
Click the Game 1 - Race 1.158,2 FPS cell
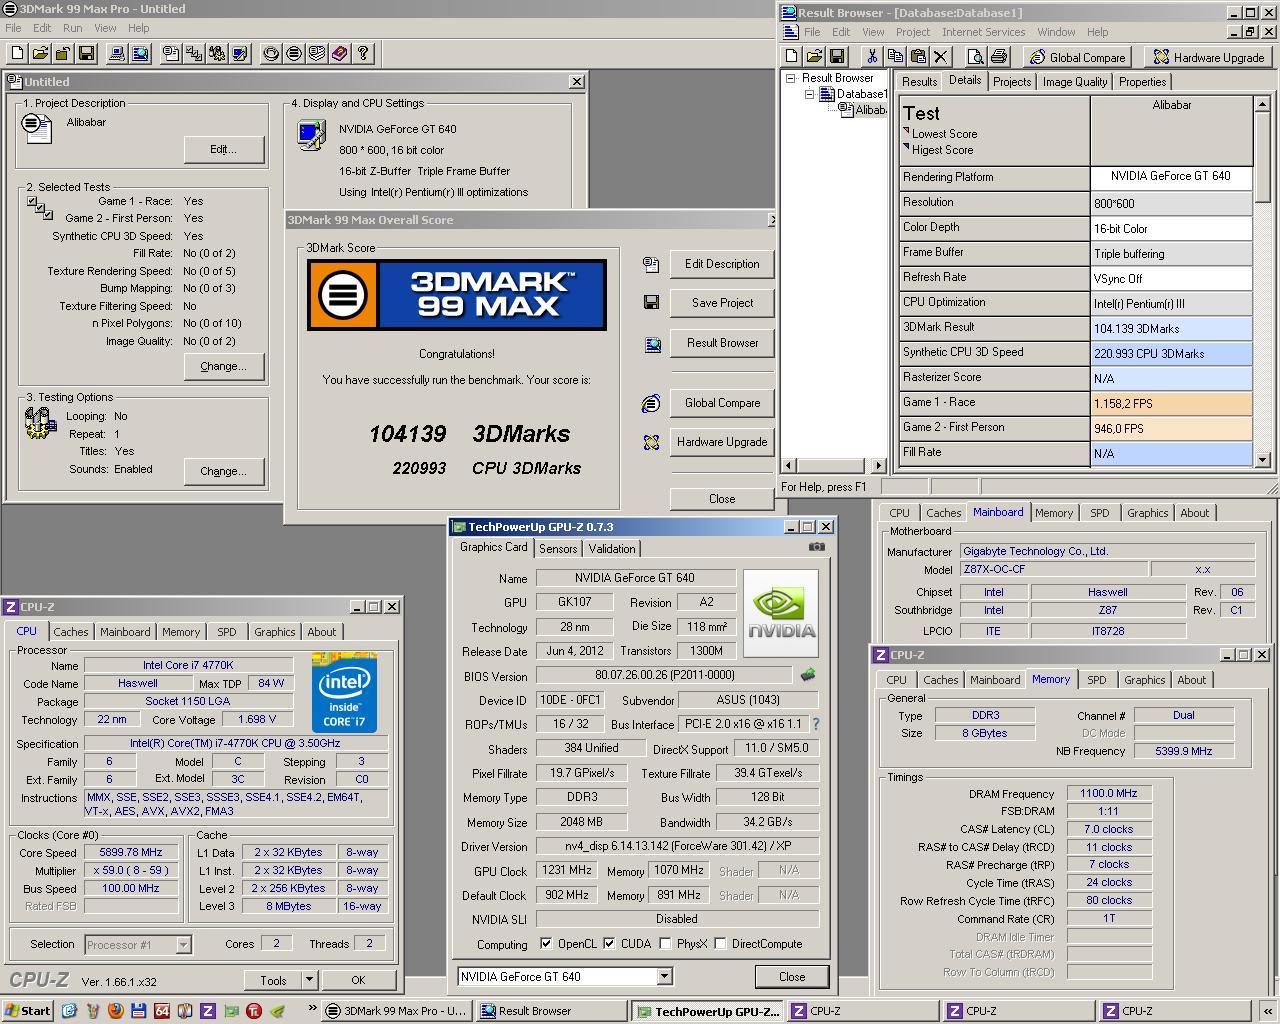tap(1171, 403)
